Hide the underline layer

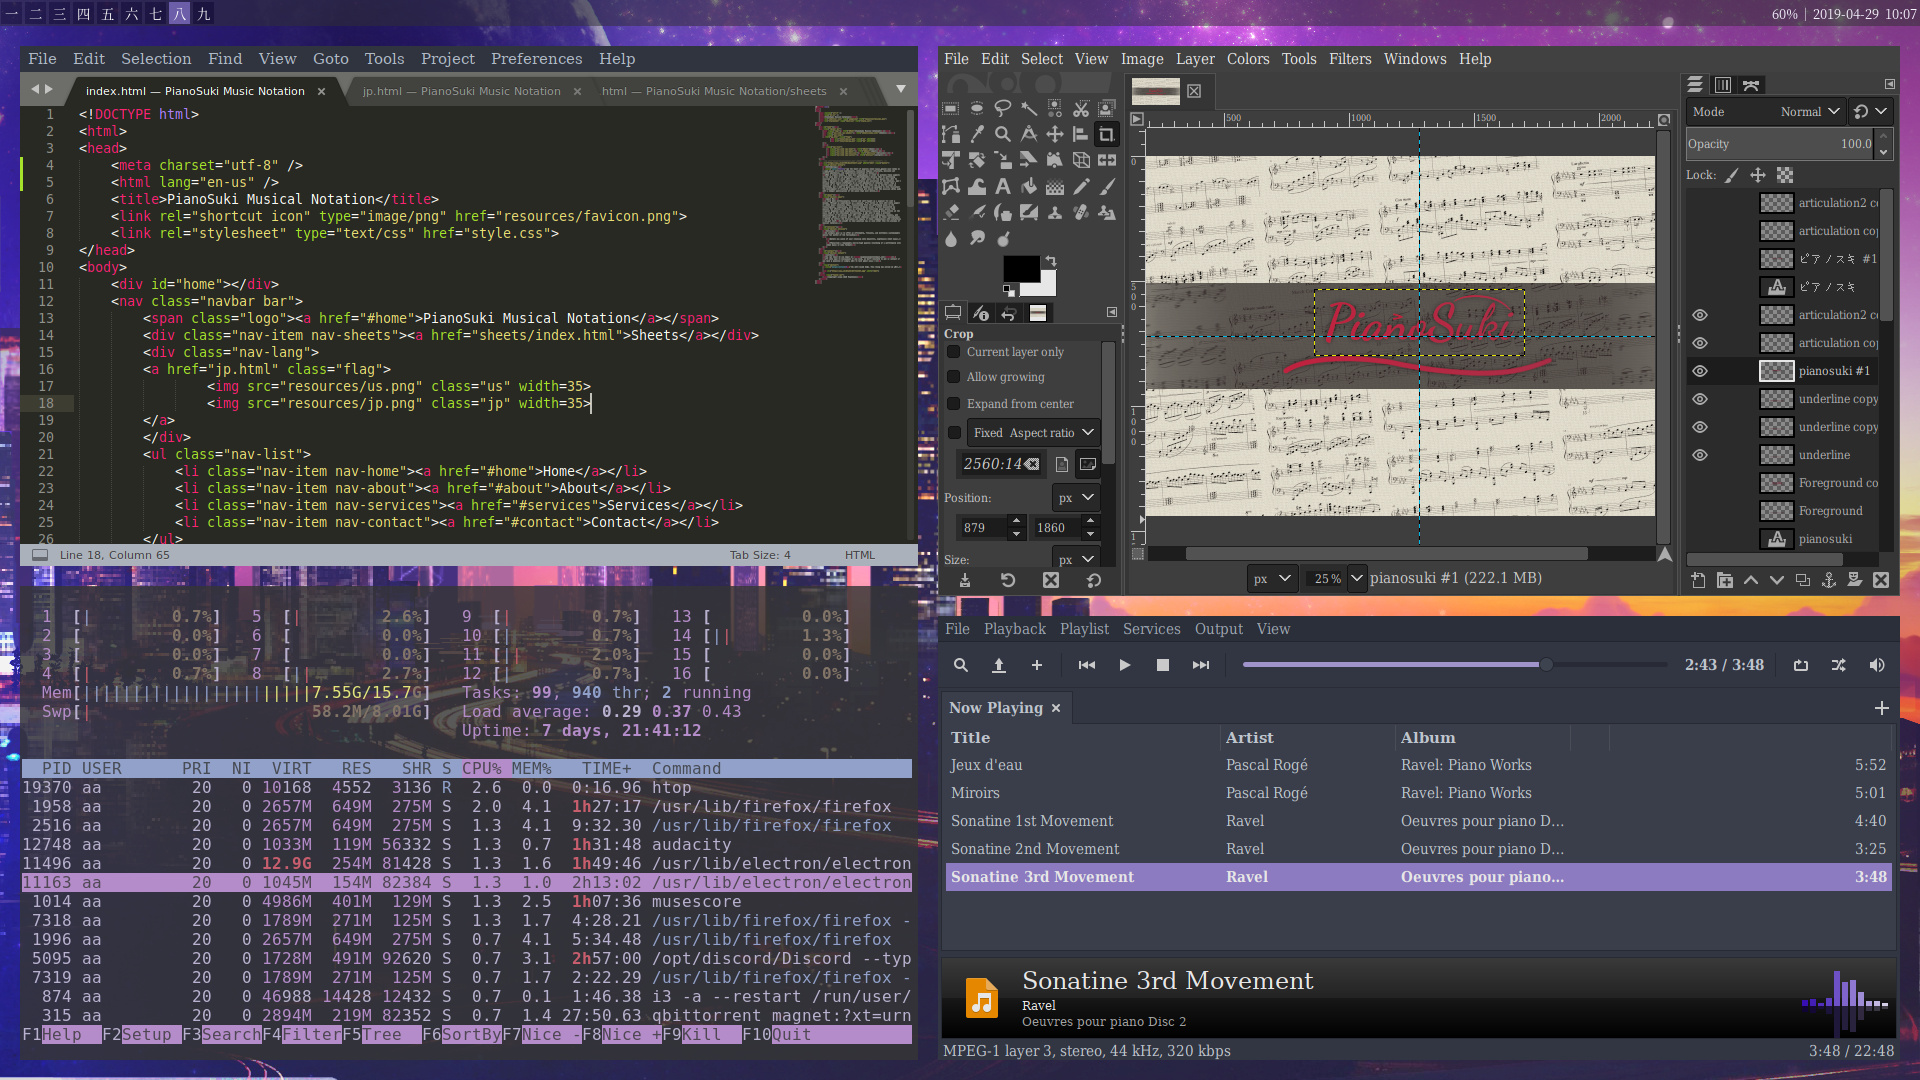point(1700,455)
